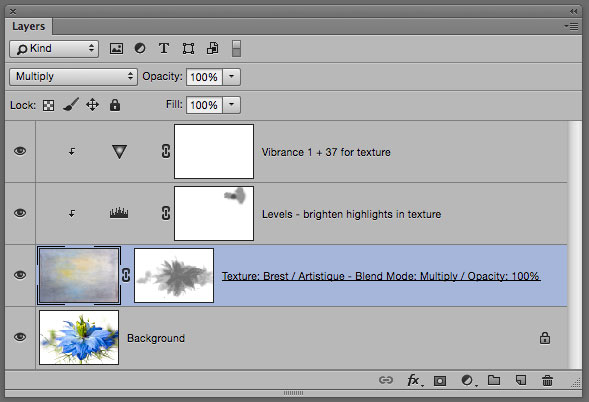Viewport: 589px width, 402px height.
Task: Select the Background flower thumbnail
Action: [79, 337]
